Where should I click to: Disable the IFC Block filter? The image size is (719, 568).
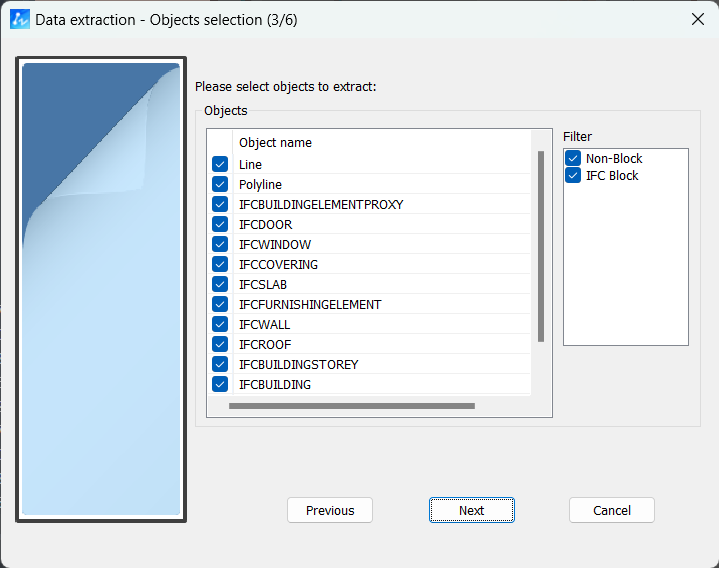tap(573, 175)
